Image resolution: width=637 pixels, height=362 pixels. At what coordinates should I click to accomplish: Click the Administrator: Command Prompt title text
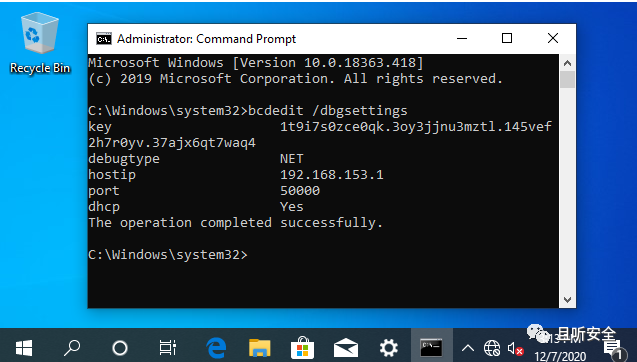206,39
